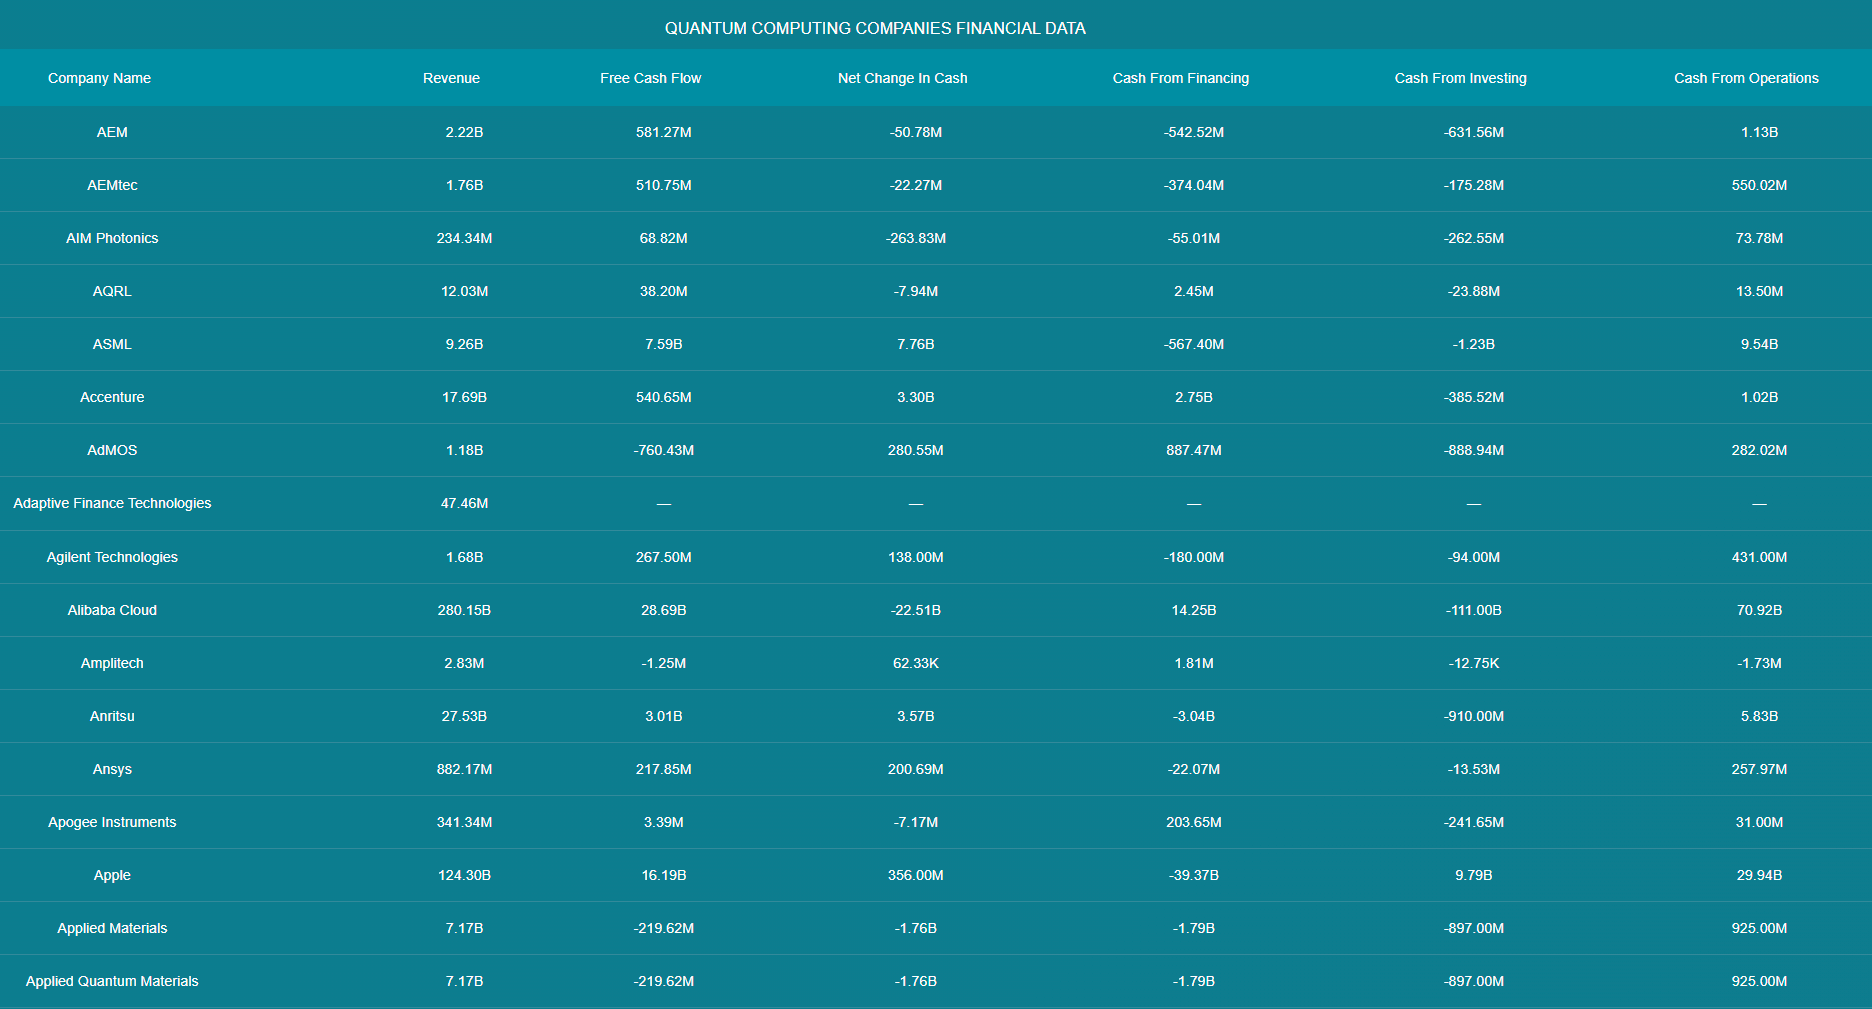
Task: Click the Alibaba Cloud company name
Action: [x=112, y=610]
